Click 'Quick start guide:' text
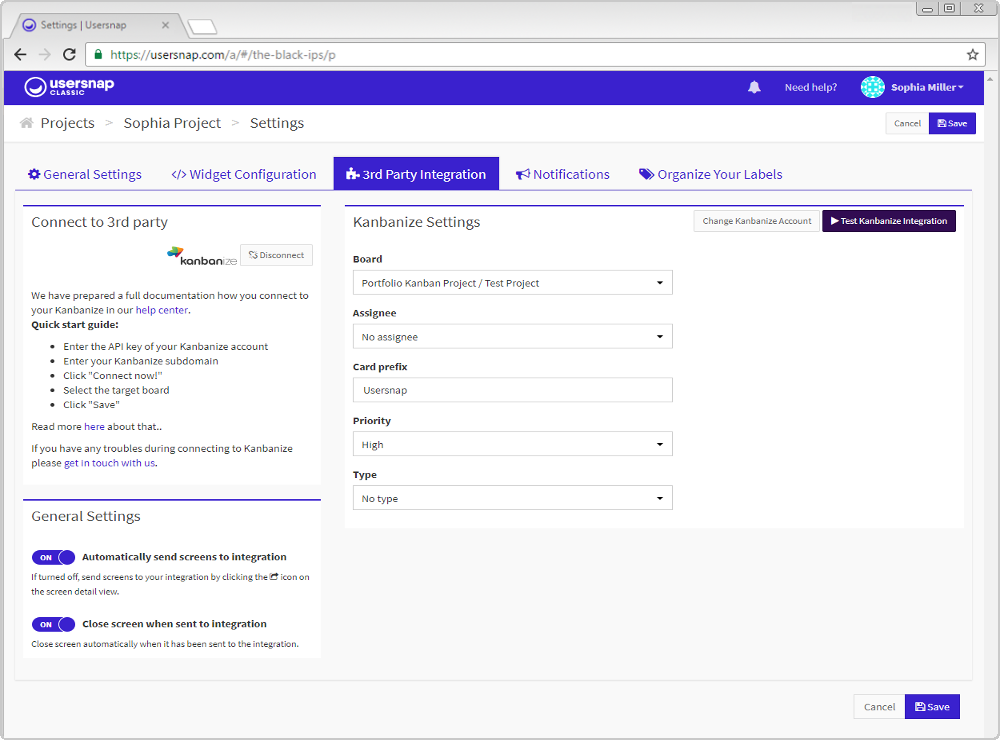1000x740 pixels. click(x=75, y=325)
